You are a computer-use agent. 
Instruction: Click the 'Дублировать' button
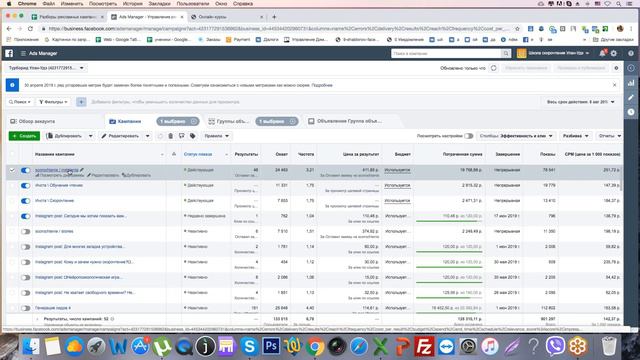64,136
